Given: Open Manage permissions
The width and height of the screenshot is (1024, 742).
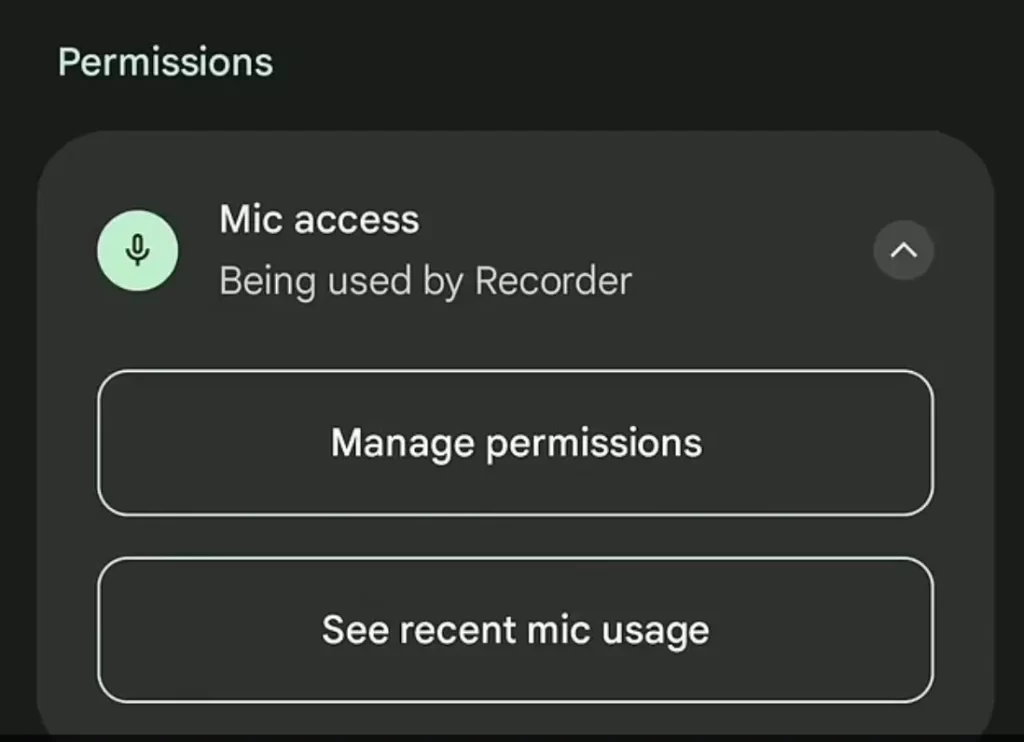Looking at the screenshot, I should [x=516, y=444].
